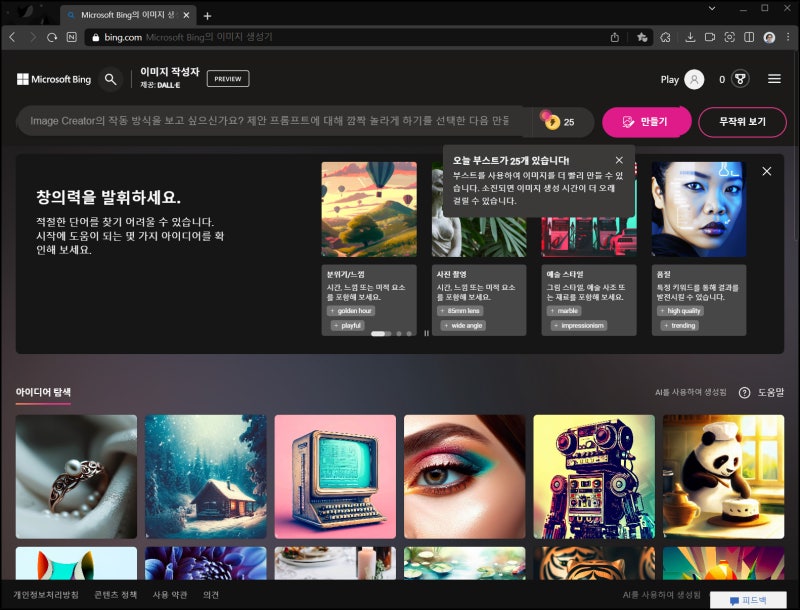This screenshot has height=610, width=800.
Task: Open the pearl ring image
Action: 77,476
